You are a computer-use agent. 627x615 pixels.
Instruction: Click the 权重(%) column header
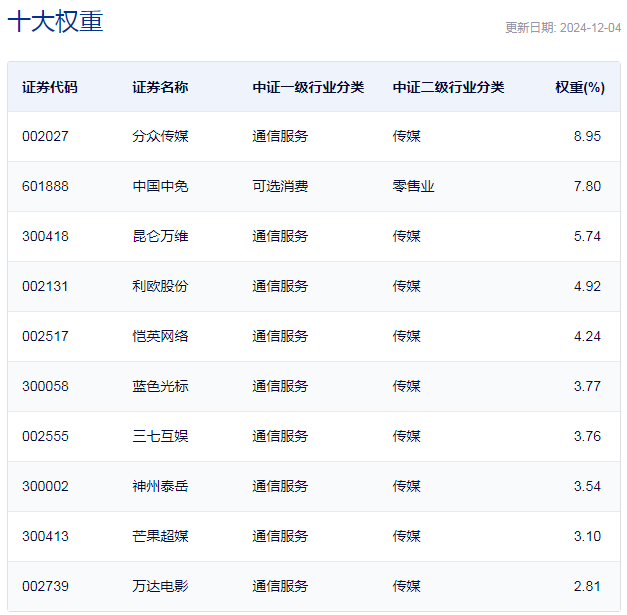point(580,87)
